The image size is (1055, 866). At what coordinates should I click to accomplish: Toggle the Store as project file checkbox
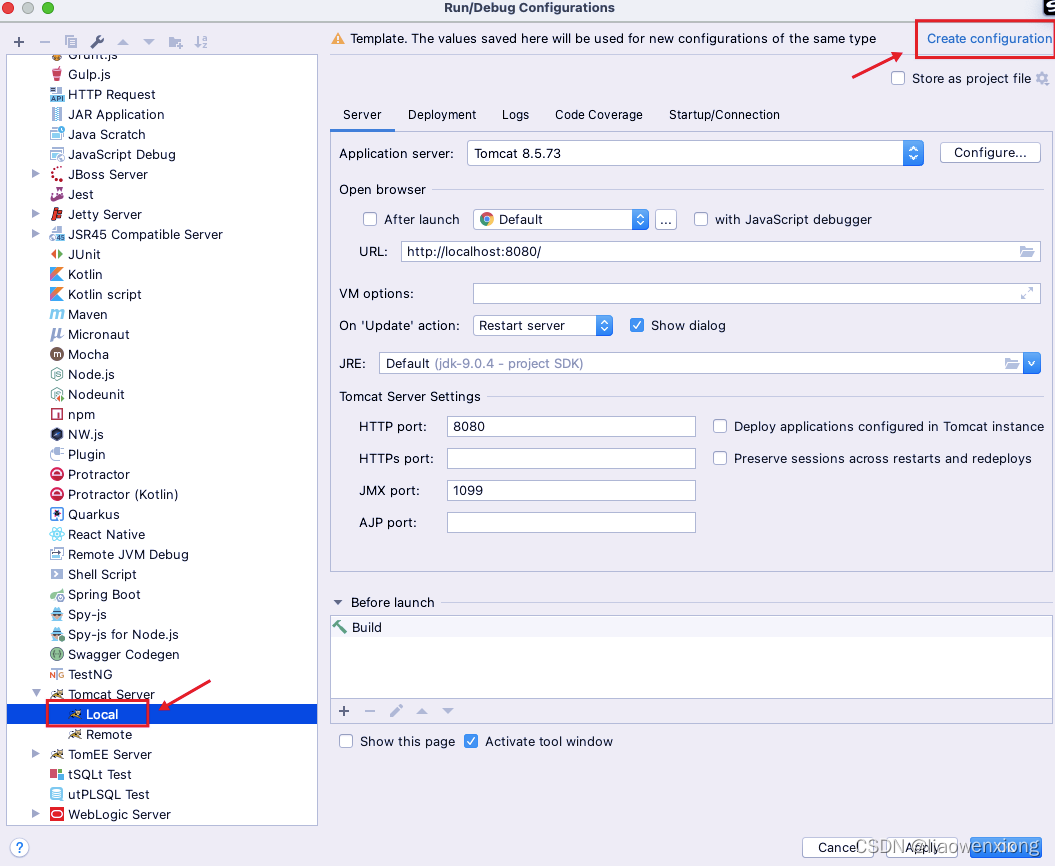[x=898, y=78]
